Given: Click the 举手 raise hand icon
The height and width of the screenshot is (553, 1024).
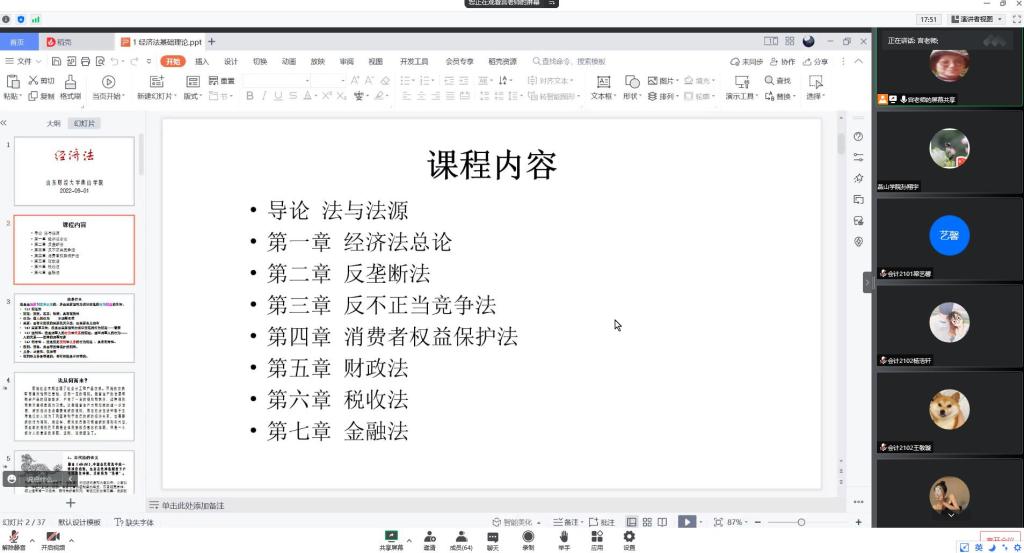Looking at the screenshot, I should point(564,537).
